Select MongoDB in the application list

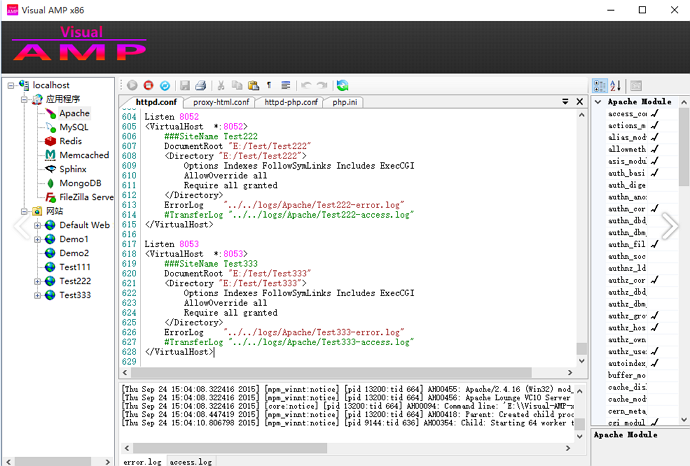pyautogui.click(x=79, y=183)
